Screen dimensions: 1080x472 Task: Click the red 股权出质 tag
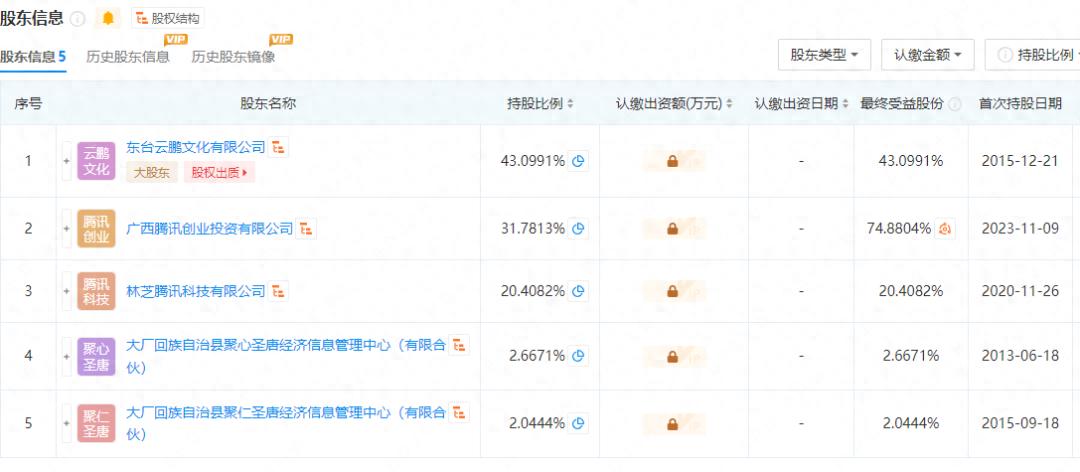[x=218, y=173]
